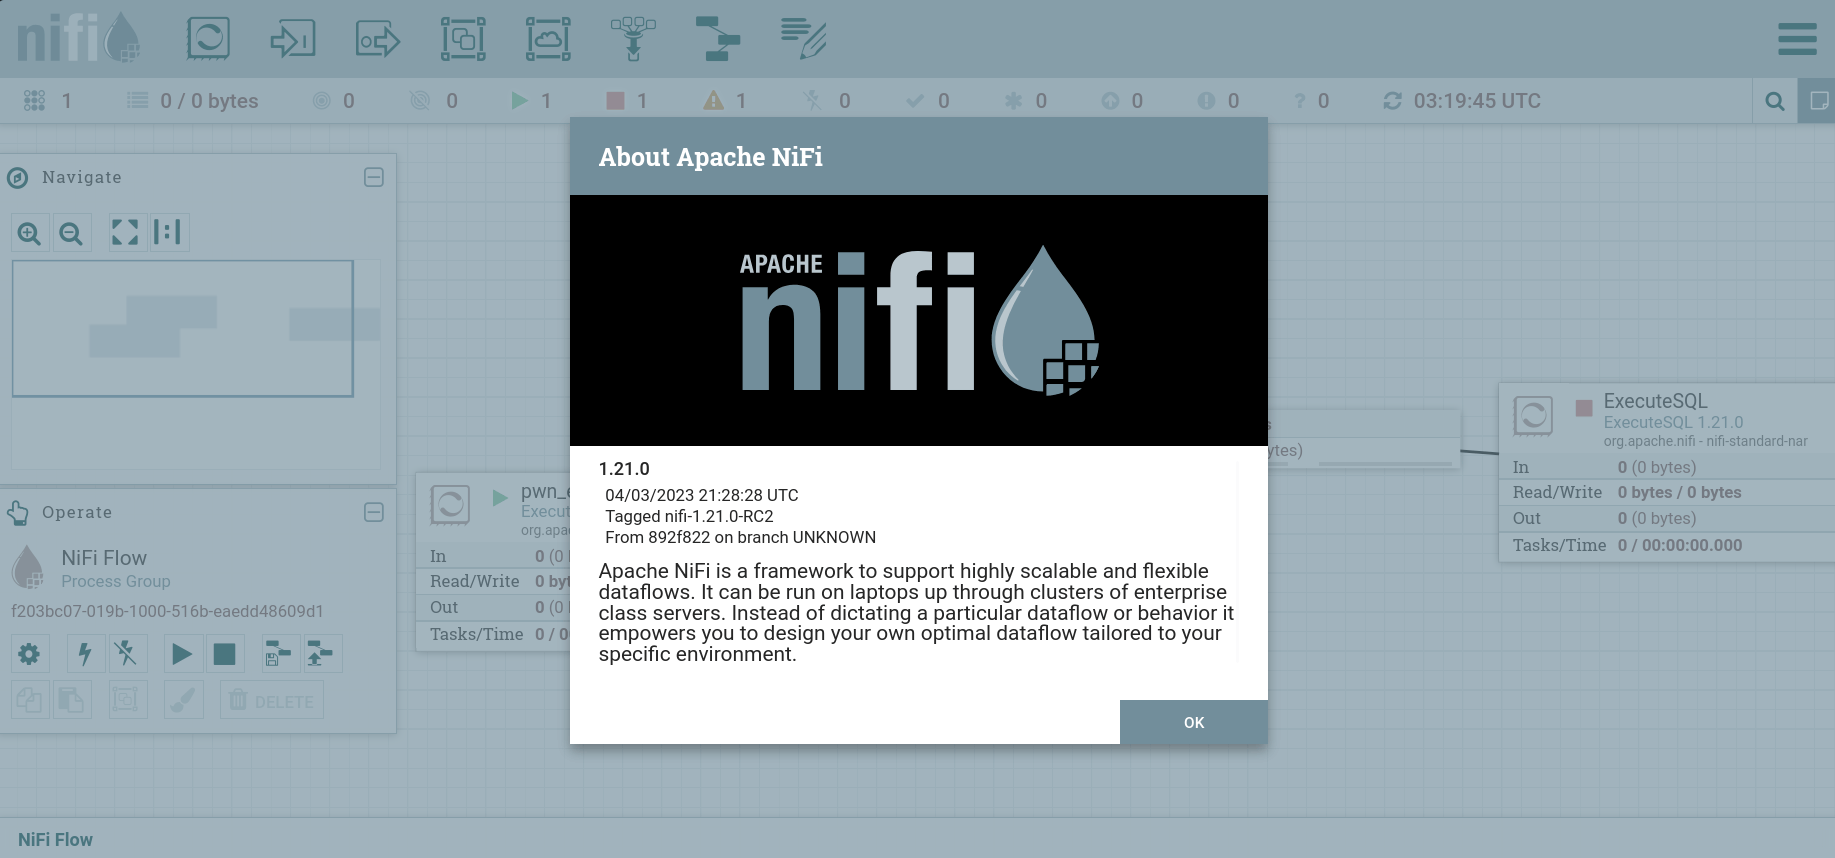Start the flow with play button
Image resolution: width=1835 pixels, height=858 pixels.
(182, 654)
